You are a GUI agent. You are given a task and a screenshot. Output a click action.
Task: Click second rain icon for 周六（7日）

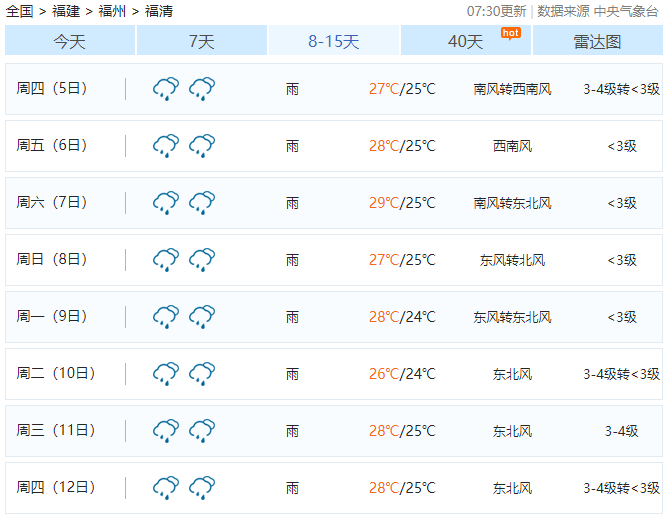202,202
